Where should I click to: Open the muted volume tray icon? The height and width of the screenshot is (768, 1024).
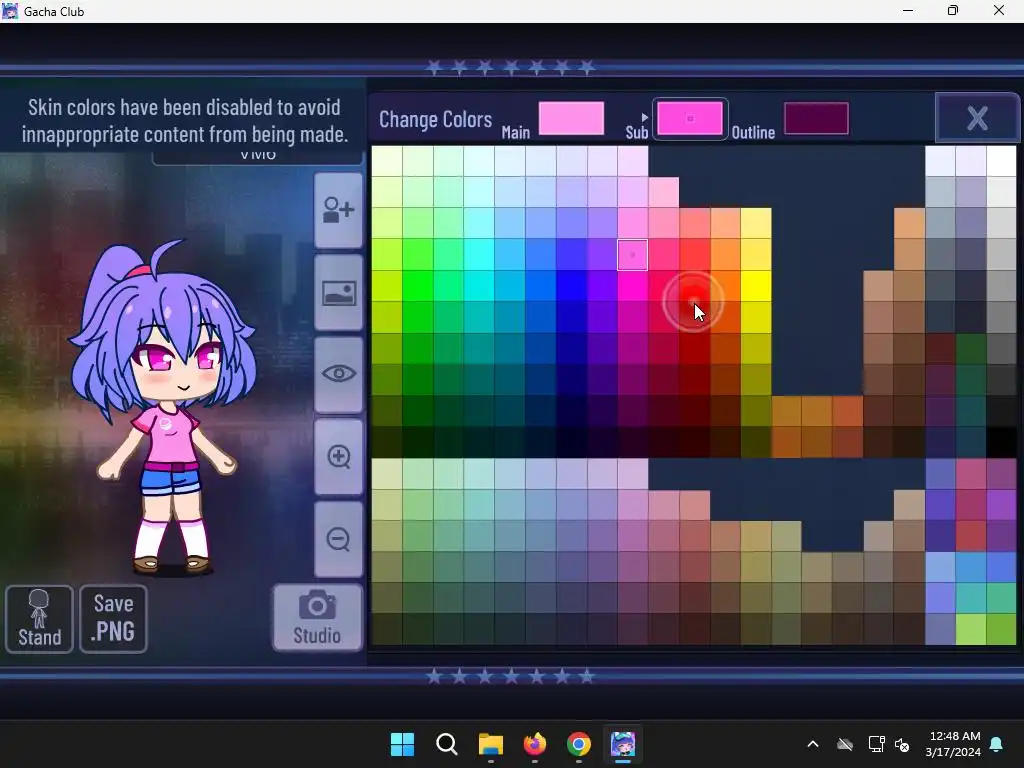(902, 744)
